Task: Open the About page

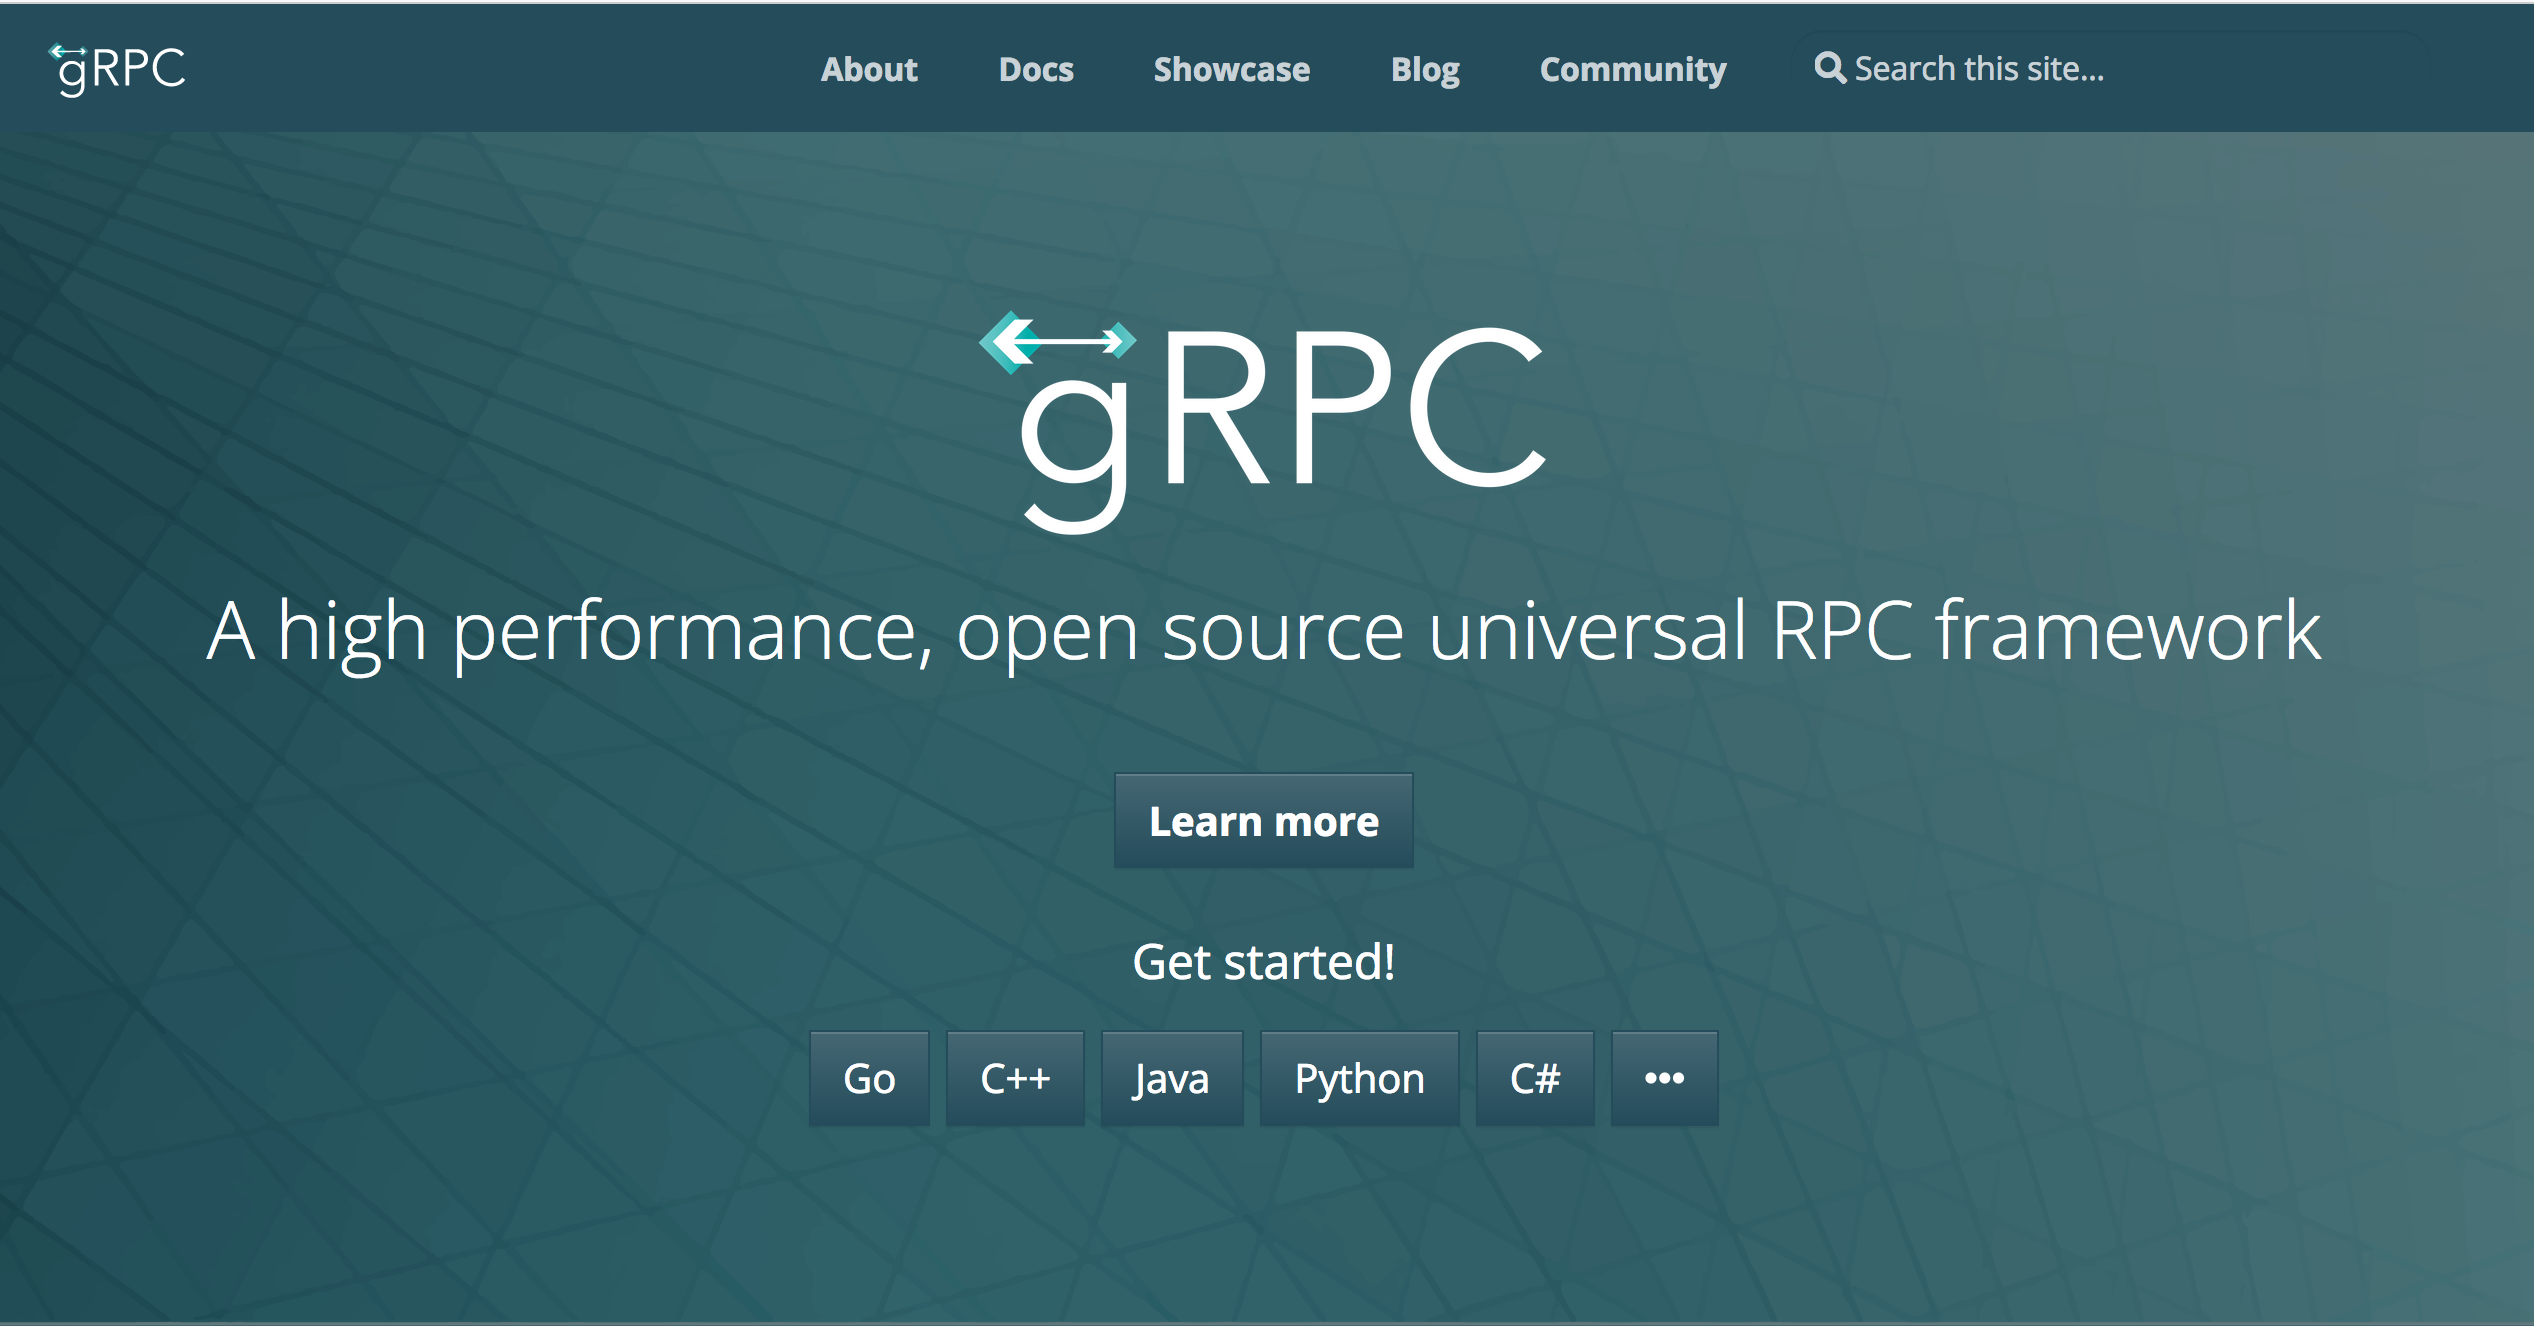Action: [868, 69]
